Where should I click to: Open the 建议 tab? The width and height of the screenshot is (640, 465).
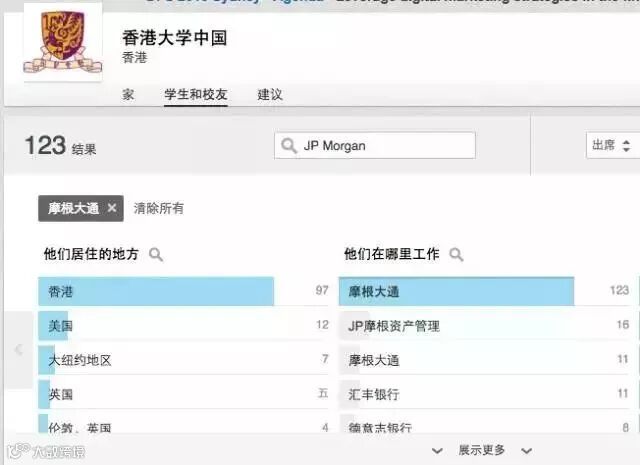(270, 94)
